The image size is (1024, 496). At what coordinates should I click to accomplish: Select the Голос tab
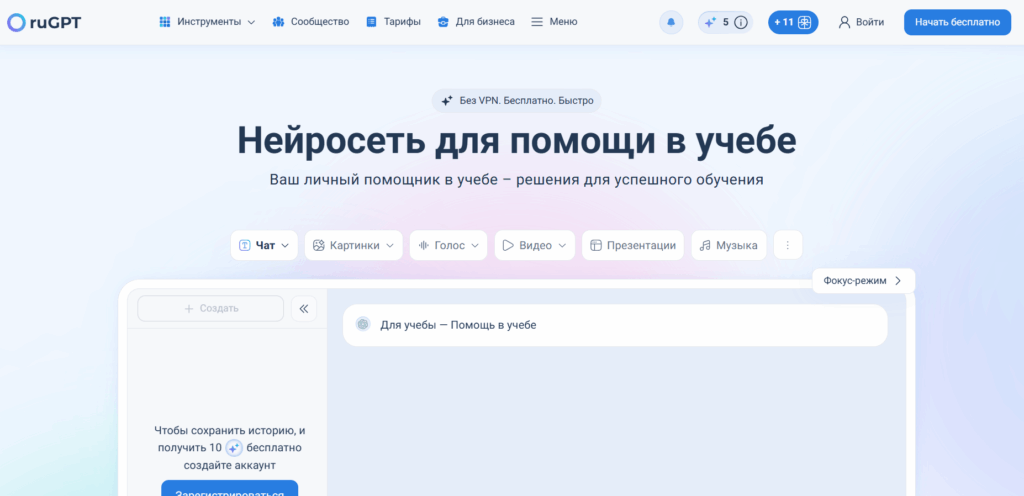(x=448, y=245)
